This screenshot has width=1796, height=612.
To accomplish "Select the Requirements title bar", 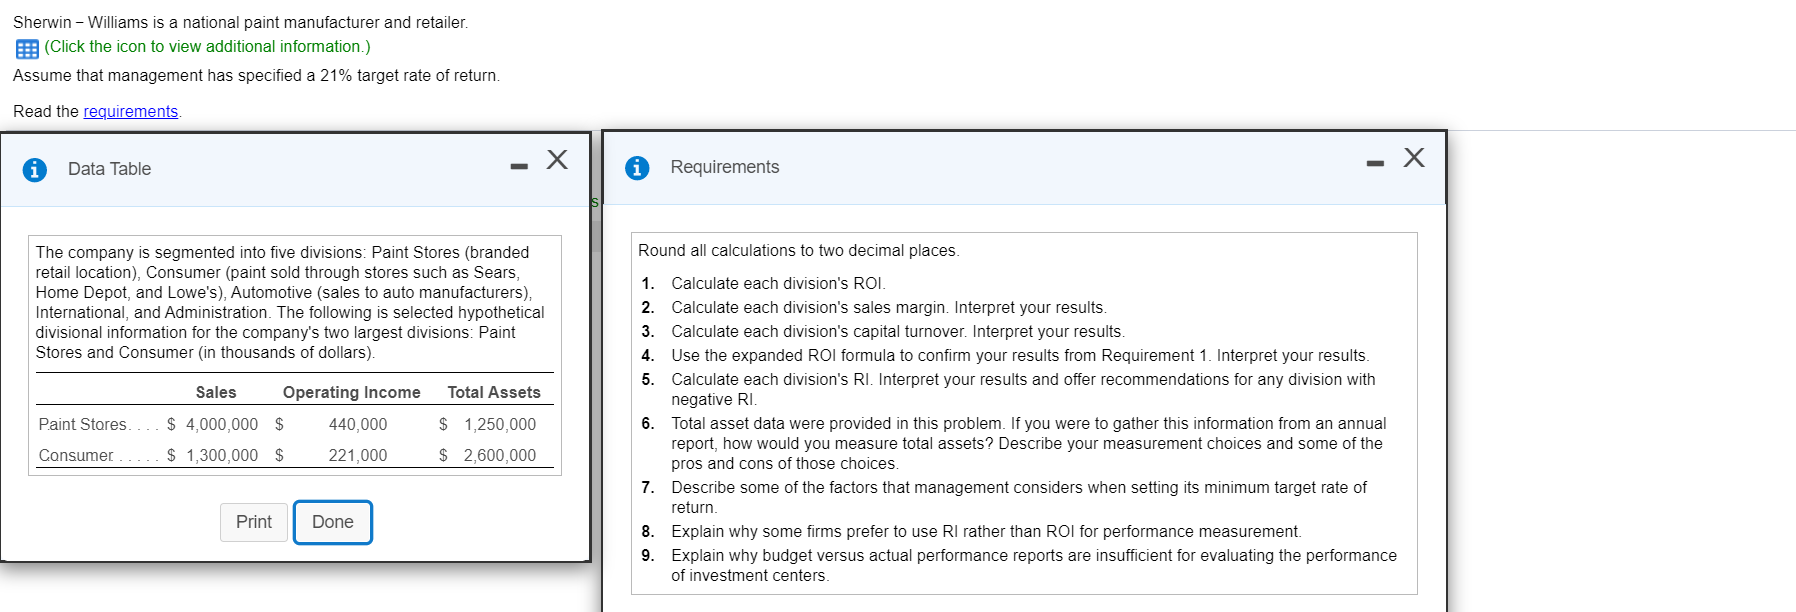I will point(724,167).
